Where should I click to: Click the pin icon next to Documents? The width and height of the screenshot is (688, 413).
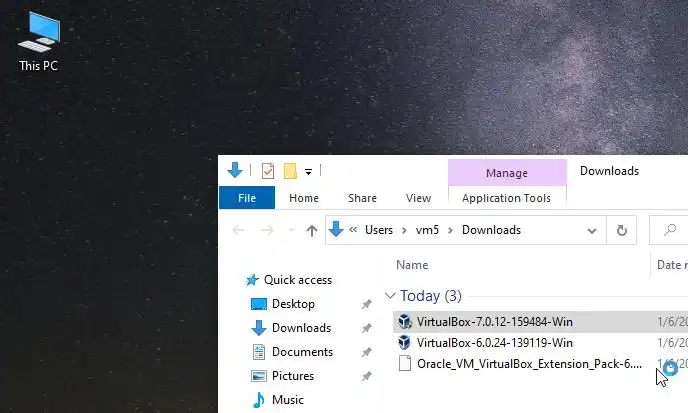coord(366,352)
